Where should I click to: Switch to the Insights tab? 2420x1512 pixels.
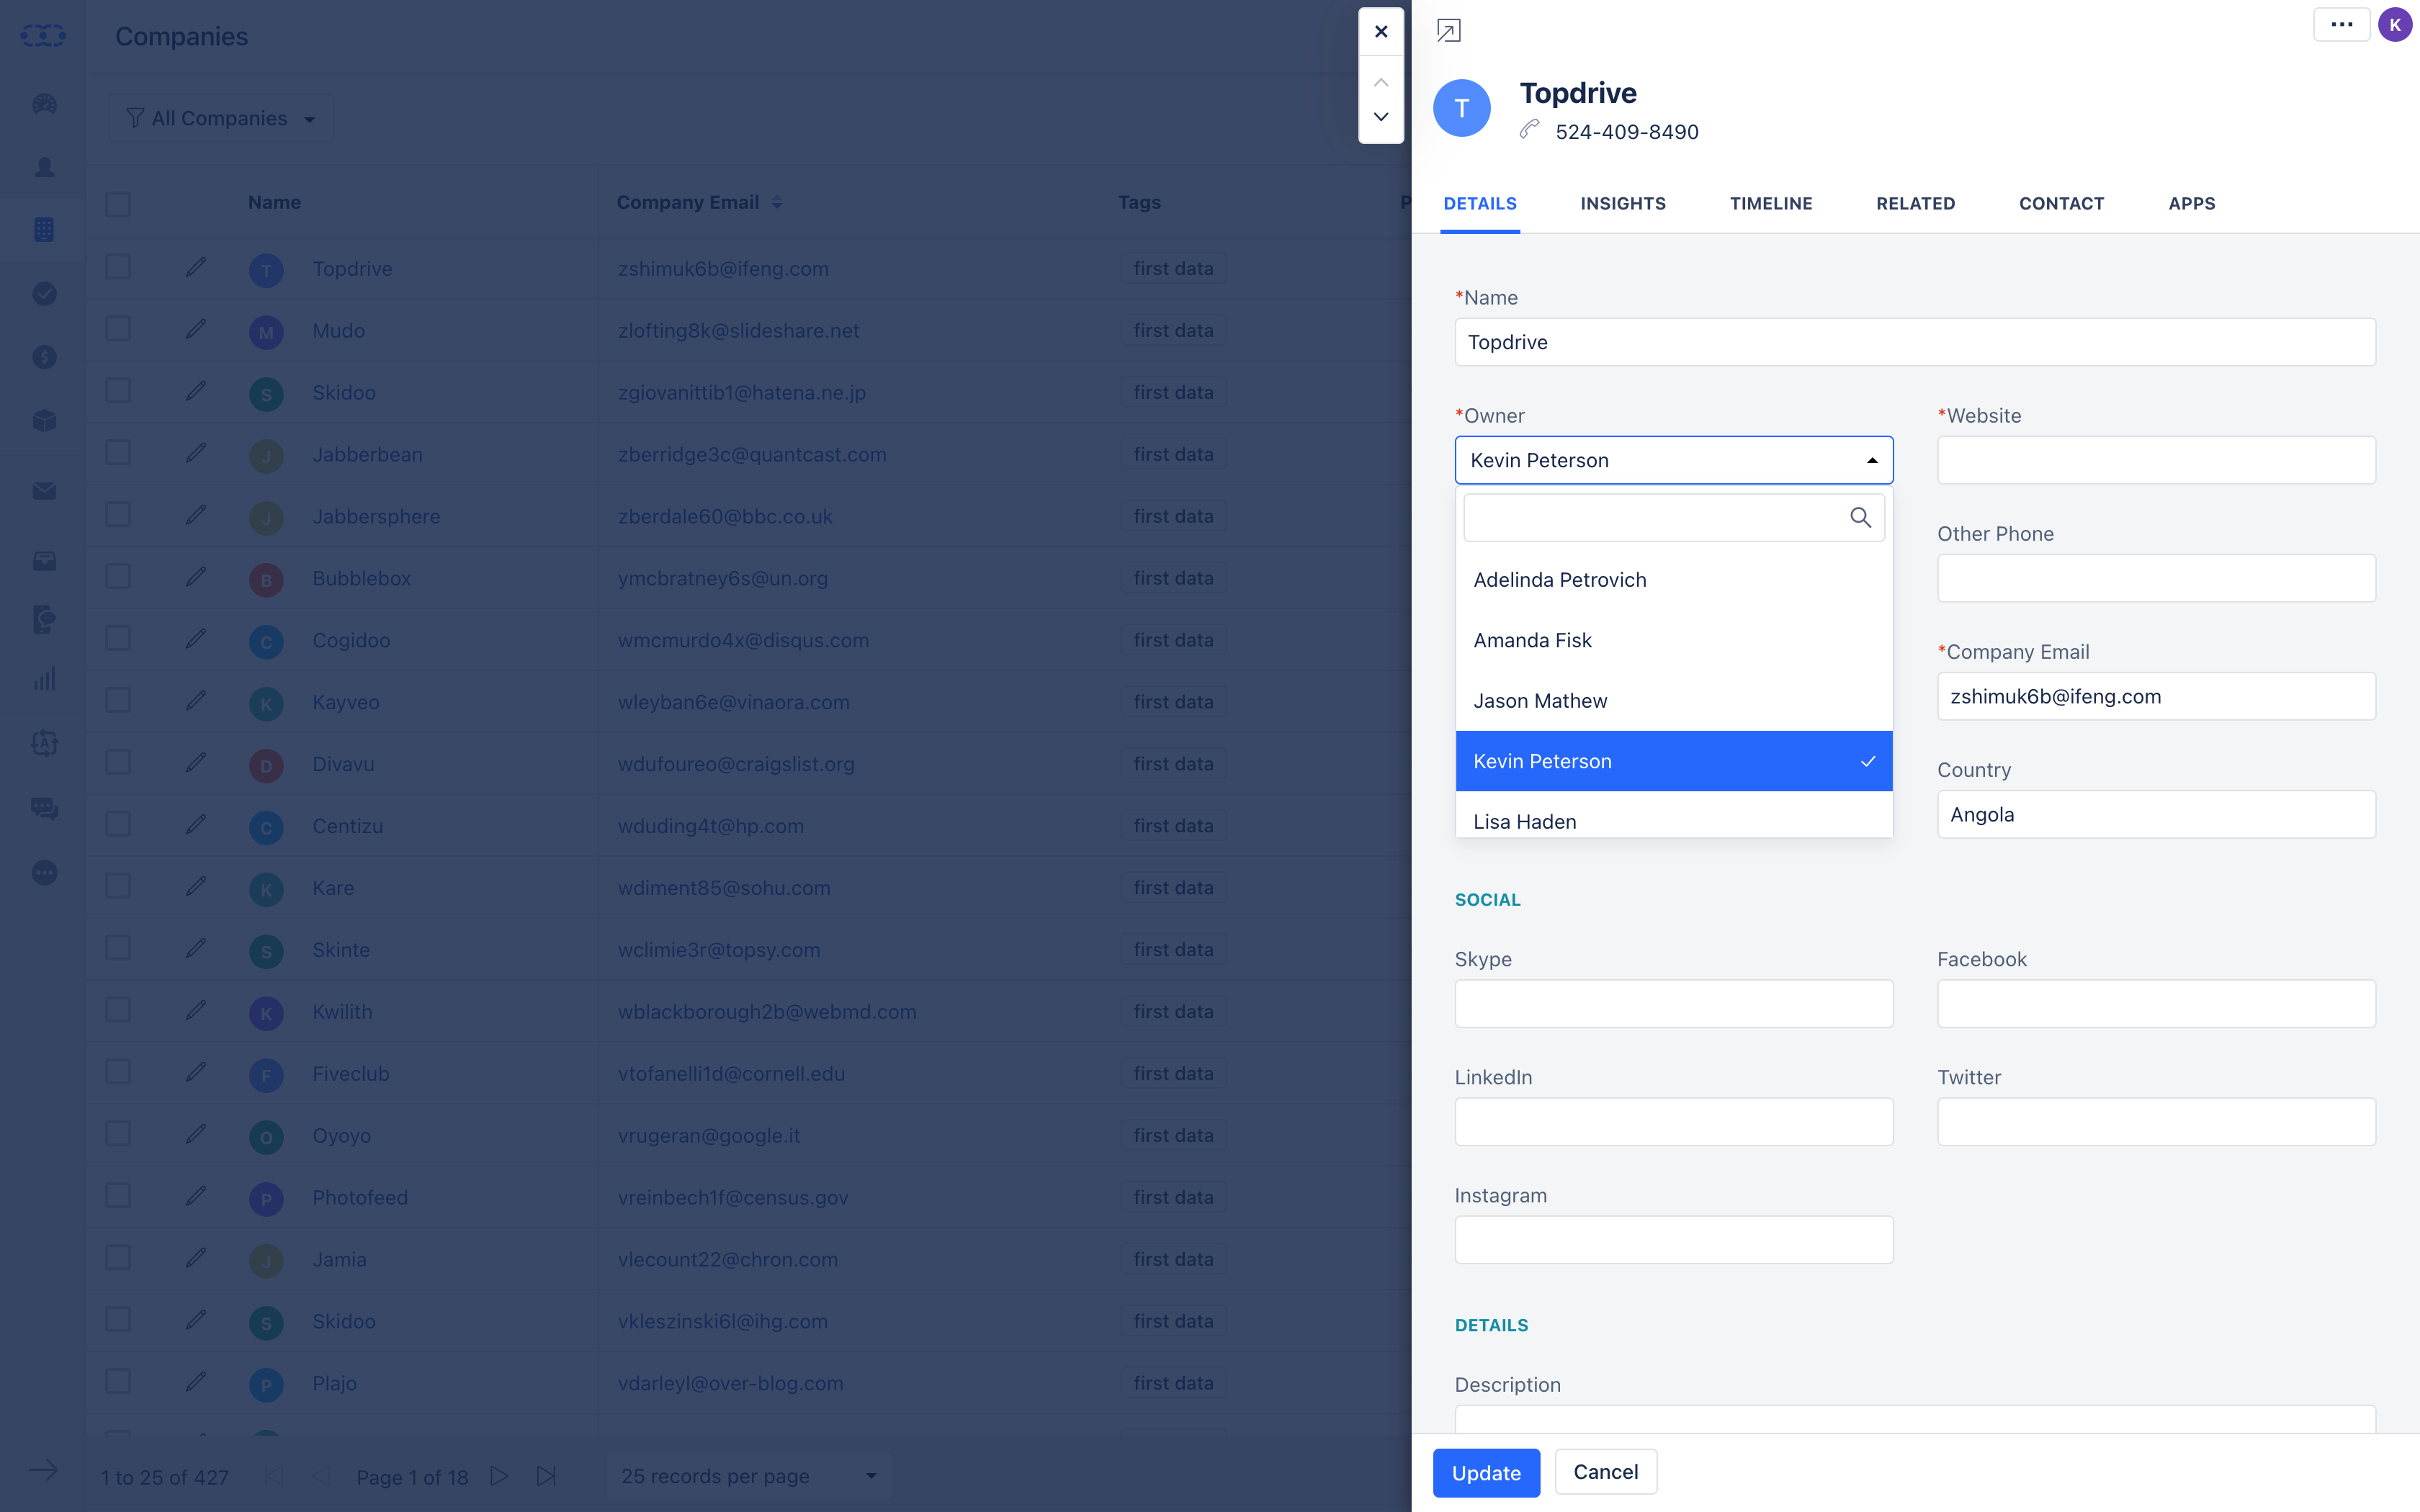tap(1622, 204)
